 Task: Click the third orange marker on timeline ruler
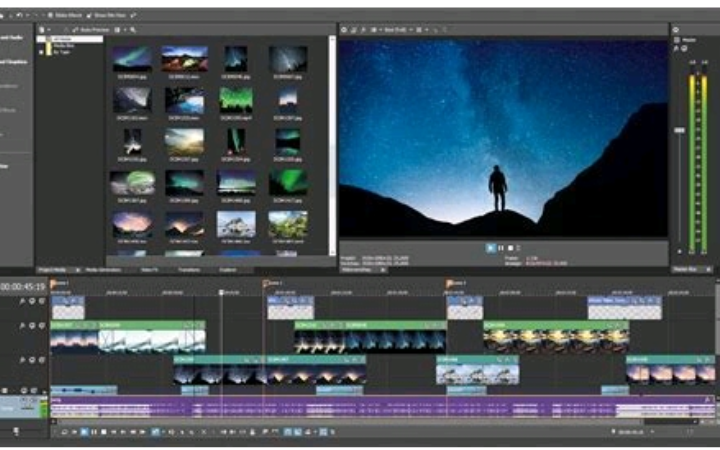tap(450, 284)
